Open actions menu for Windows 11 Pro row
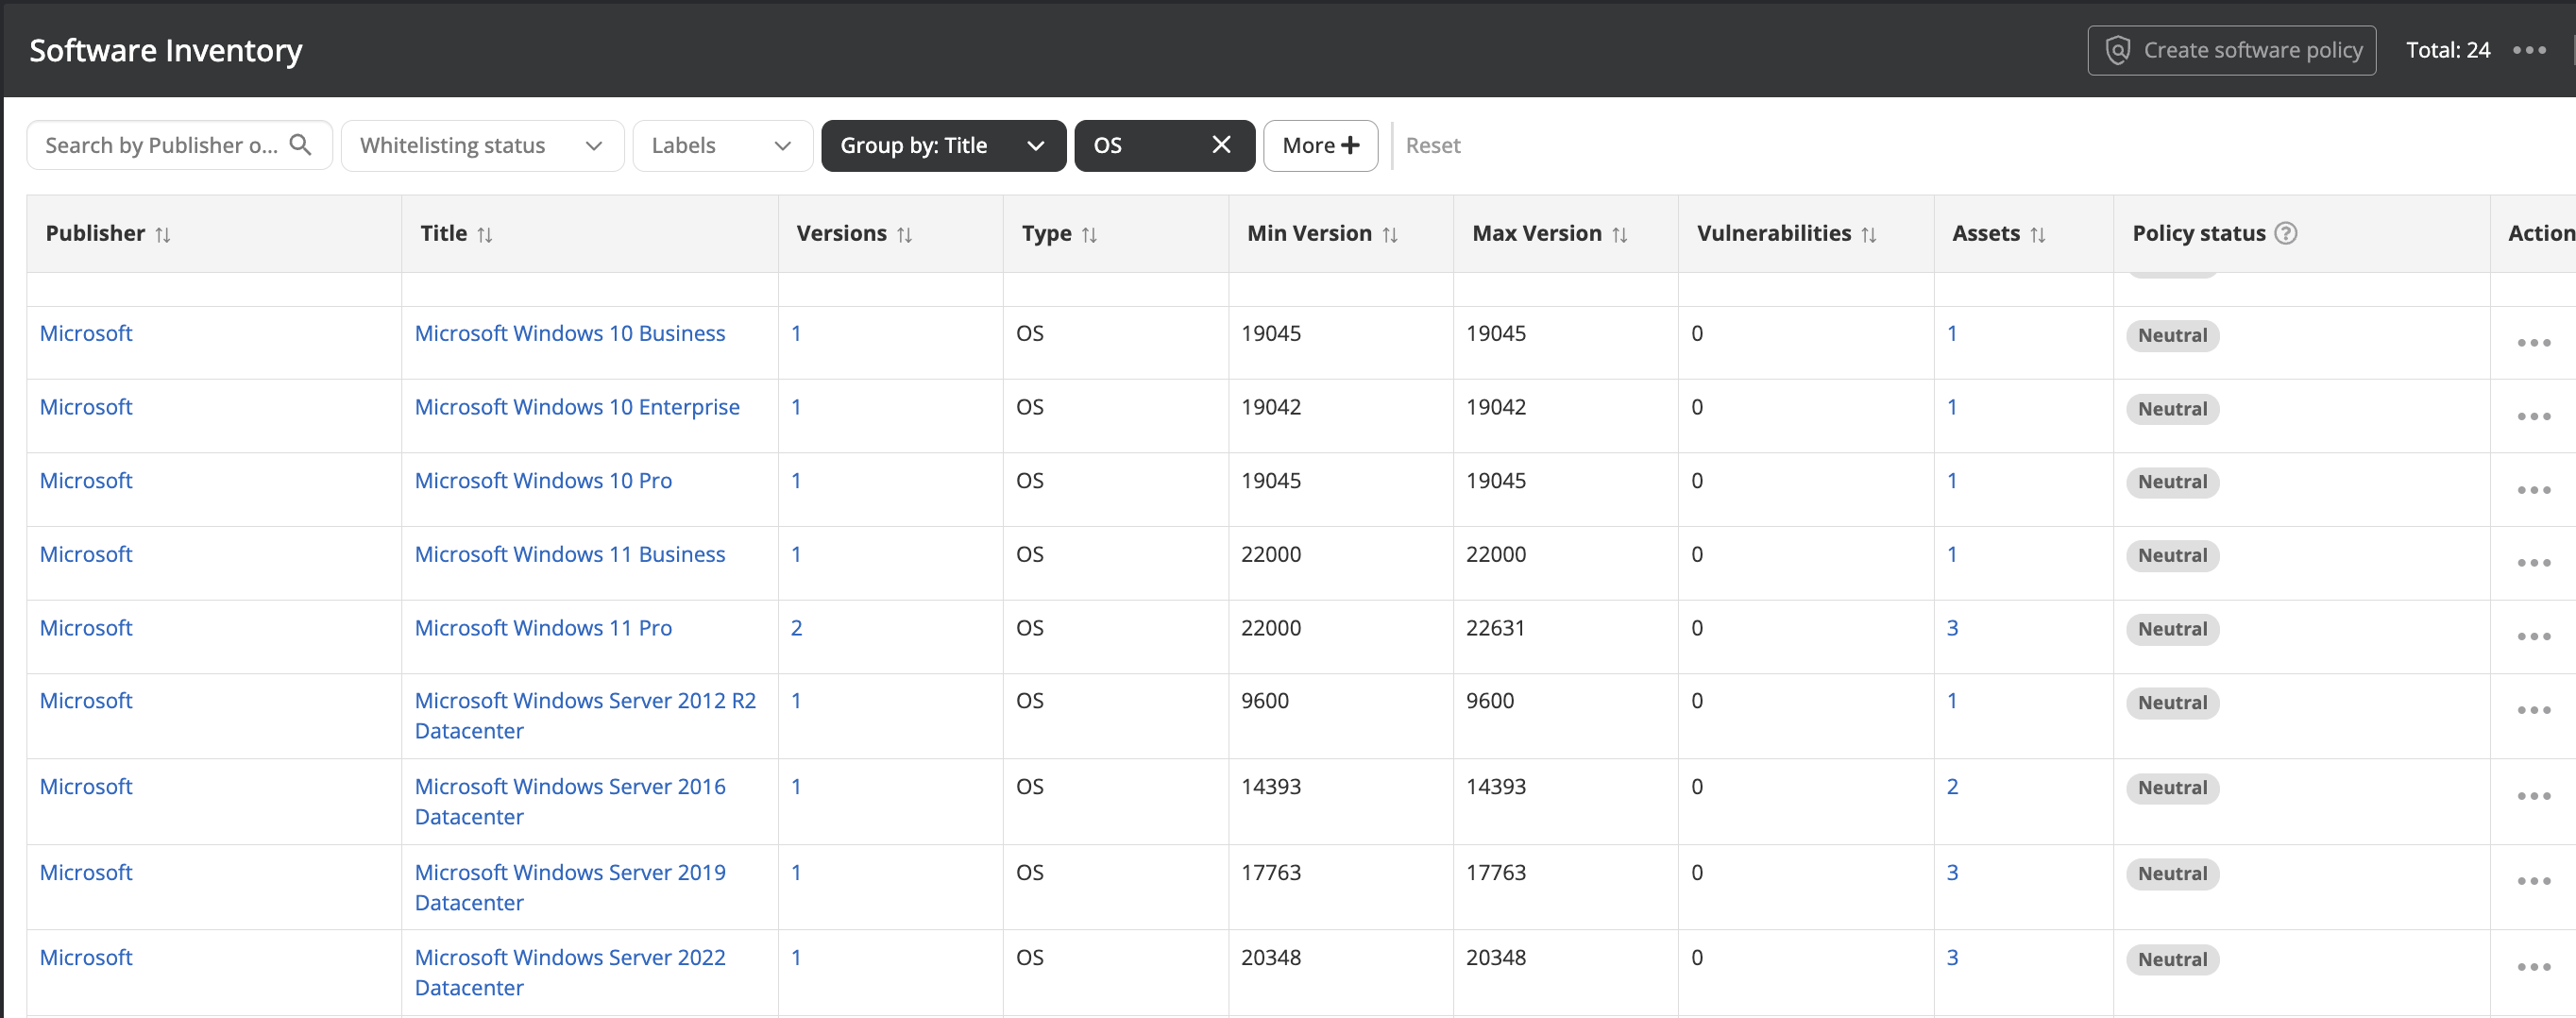The image size is (2576, 1018). [x=2533, y=637]
